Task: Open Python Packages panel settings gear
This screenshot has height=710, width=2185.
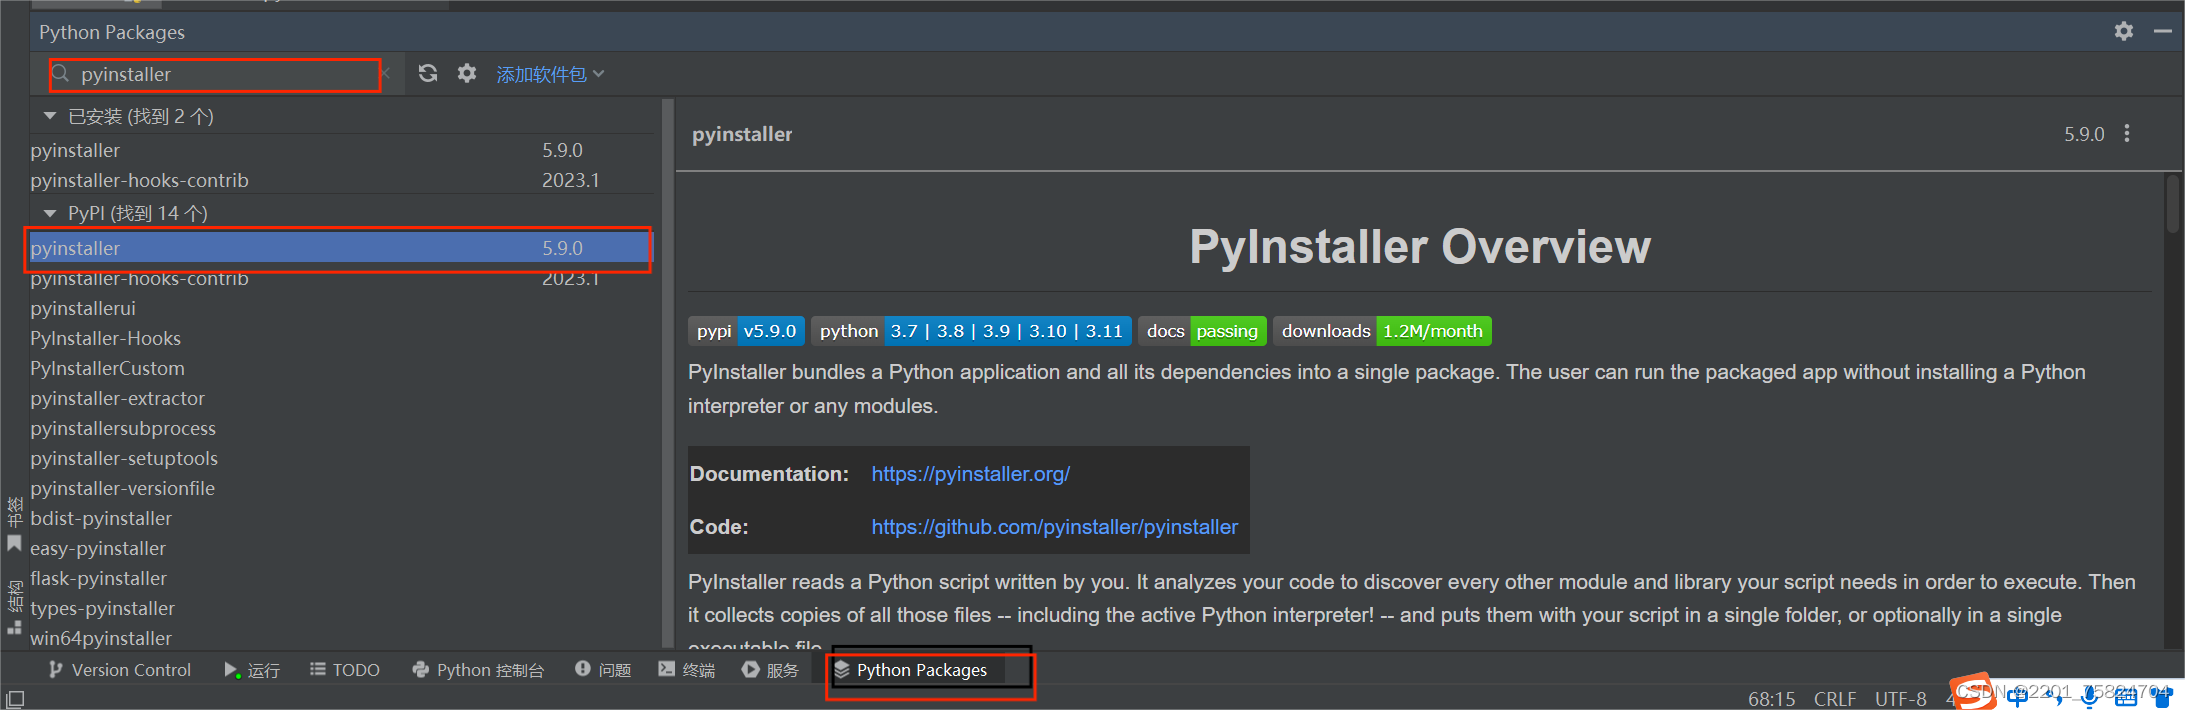Action: point(2124,31)
